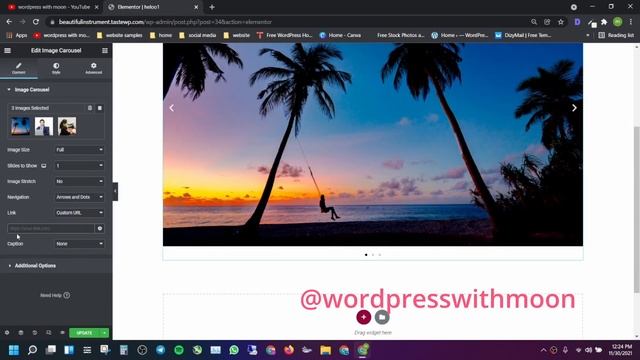Open Telegram from taskbar
The height and width of the screenshot is (360, 640).
click(x=160, y=350)
